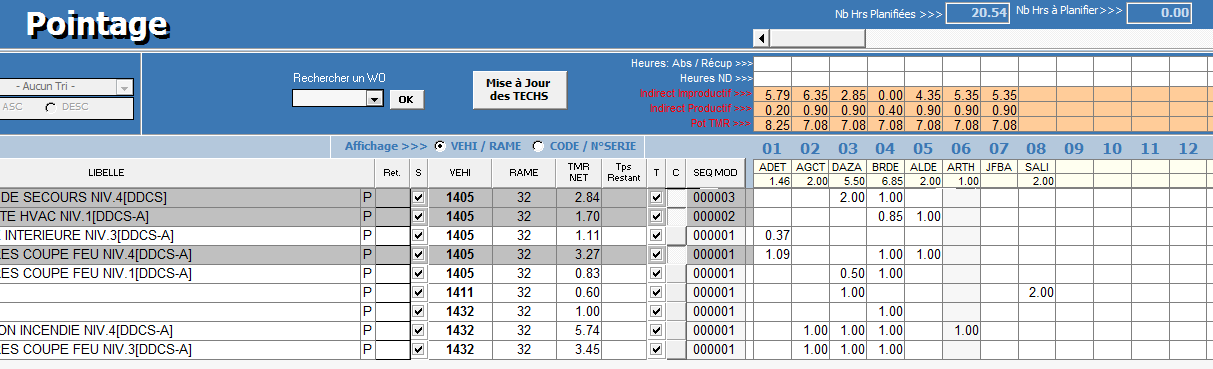The width and height of the screenshot is (1213, 369).
Task: Click day column header 04
Action: click(886, 149)
